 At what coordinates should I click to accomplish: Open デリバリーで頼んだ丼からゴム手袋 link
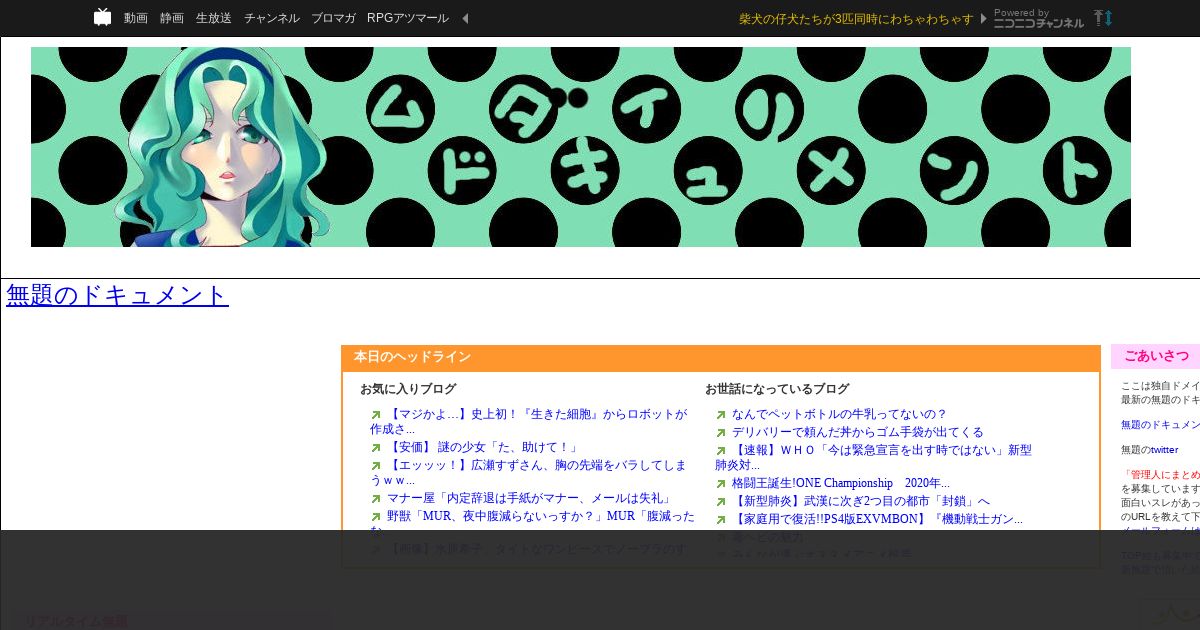tap(858, 432)
